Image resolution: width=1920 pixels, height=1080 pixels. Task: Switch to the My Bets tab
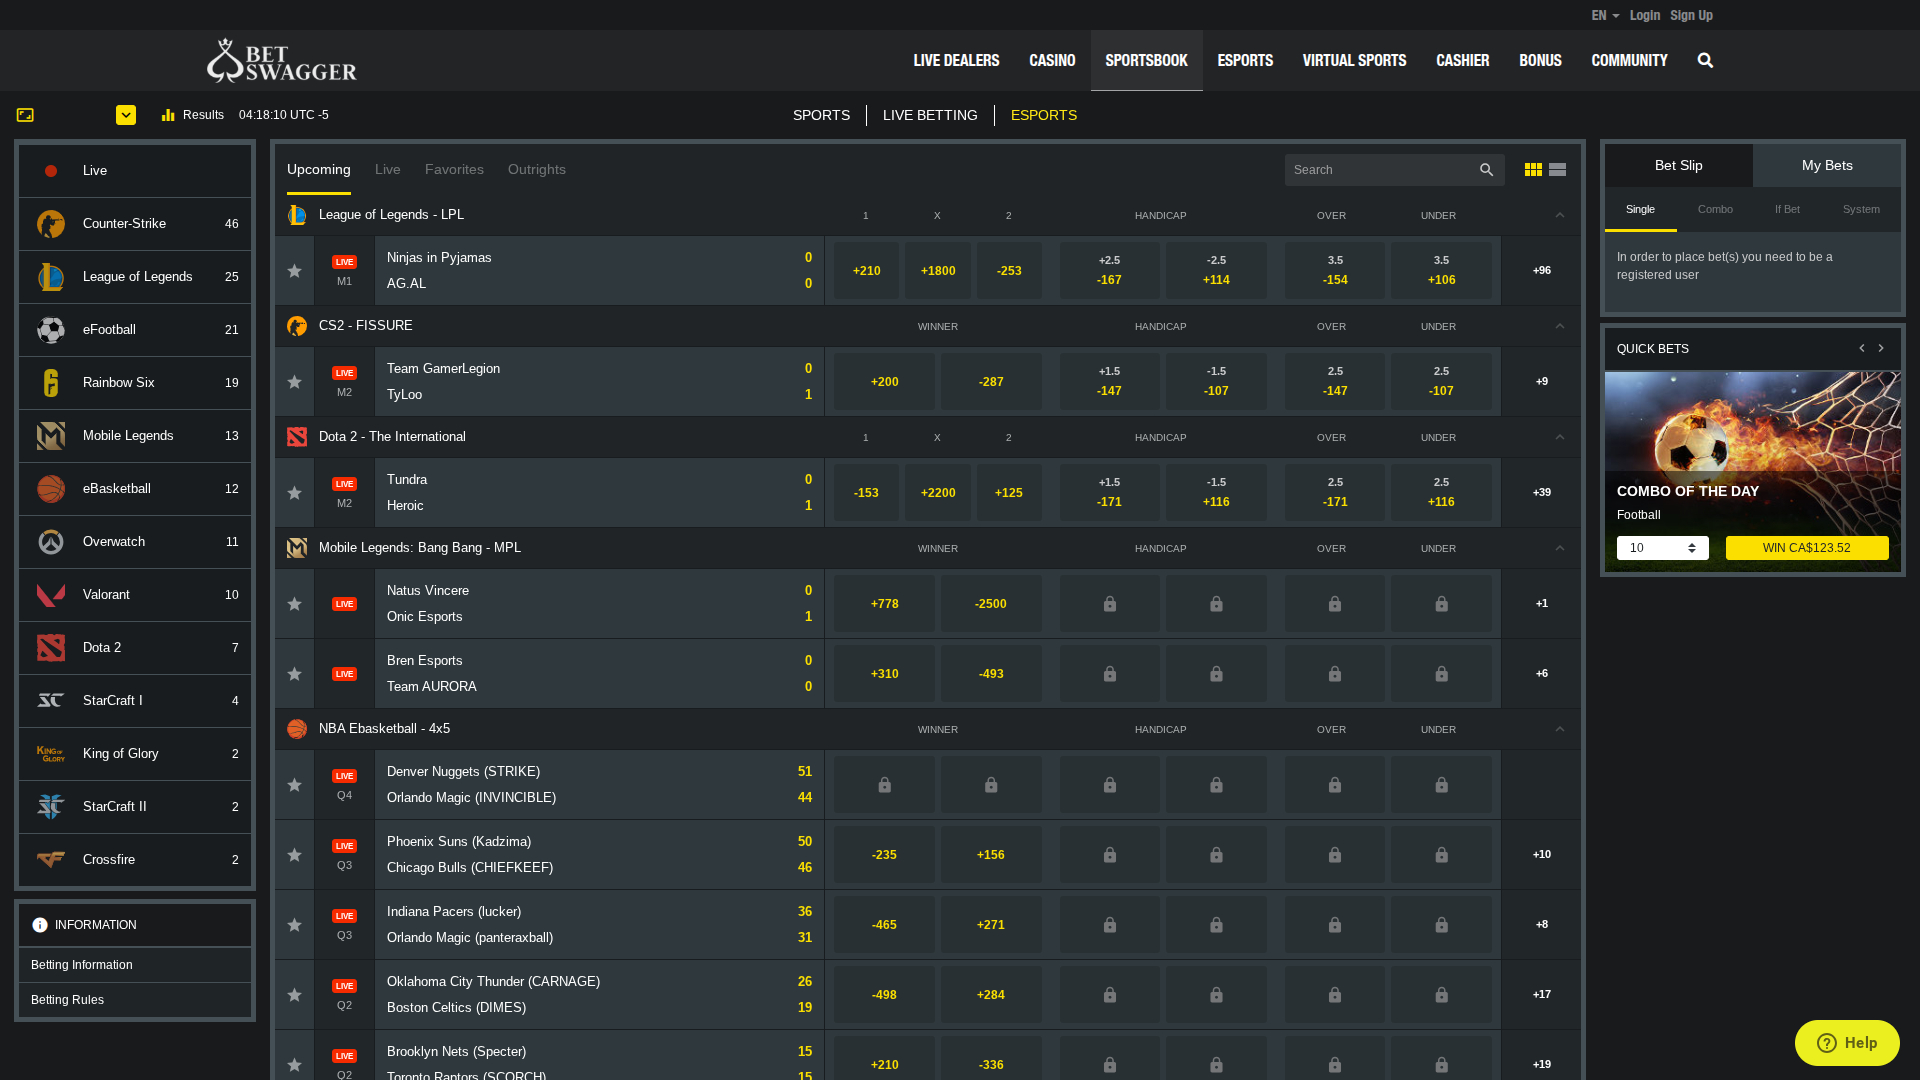(x=1827, y=164)
